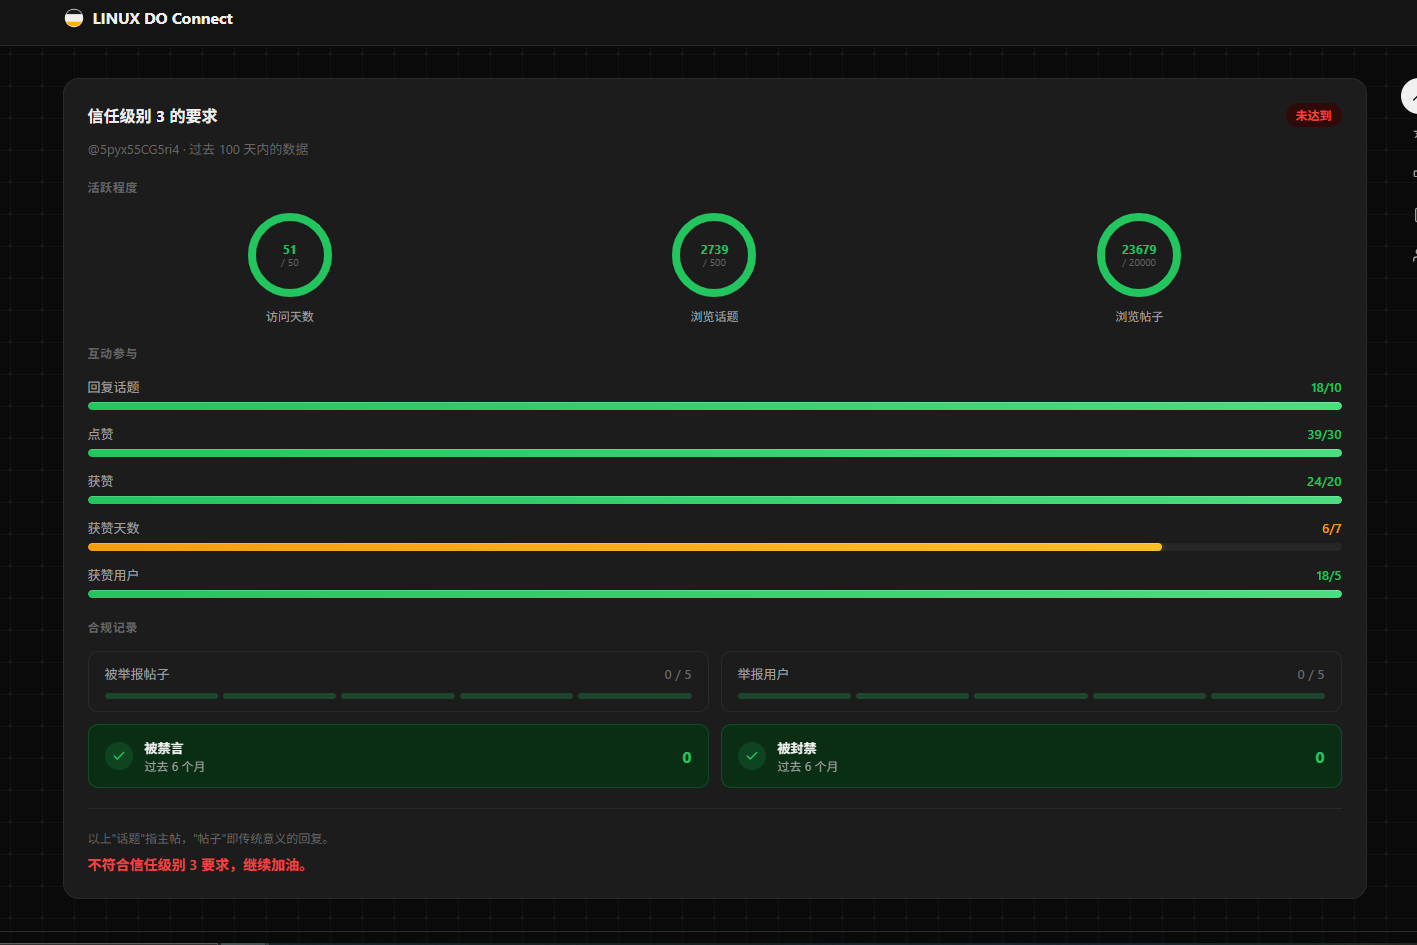This screenshot has height=945, width=1417.
Task: Click the green check icon beside 被封禁
Action: click(752, 756)
